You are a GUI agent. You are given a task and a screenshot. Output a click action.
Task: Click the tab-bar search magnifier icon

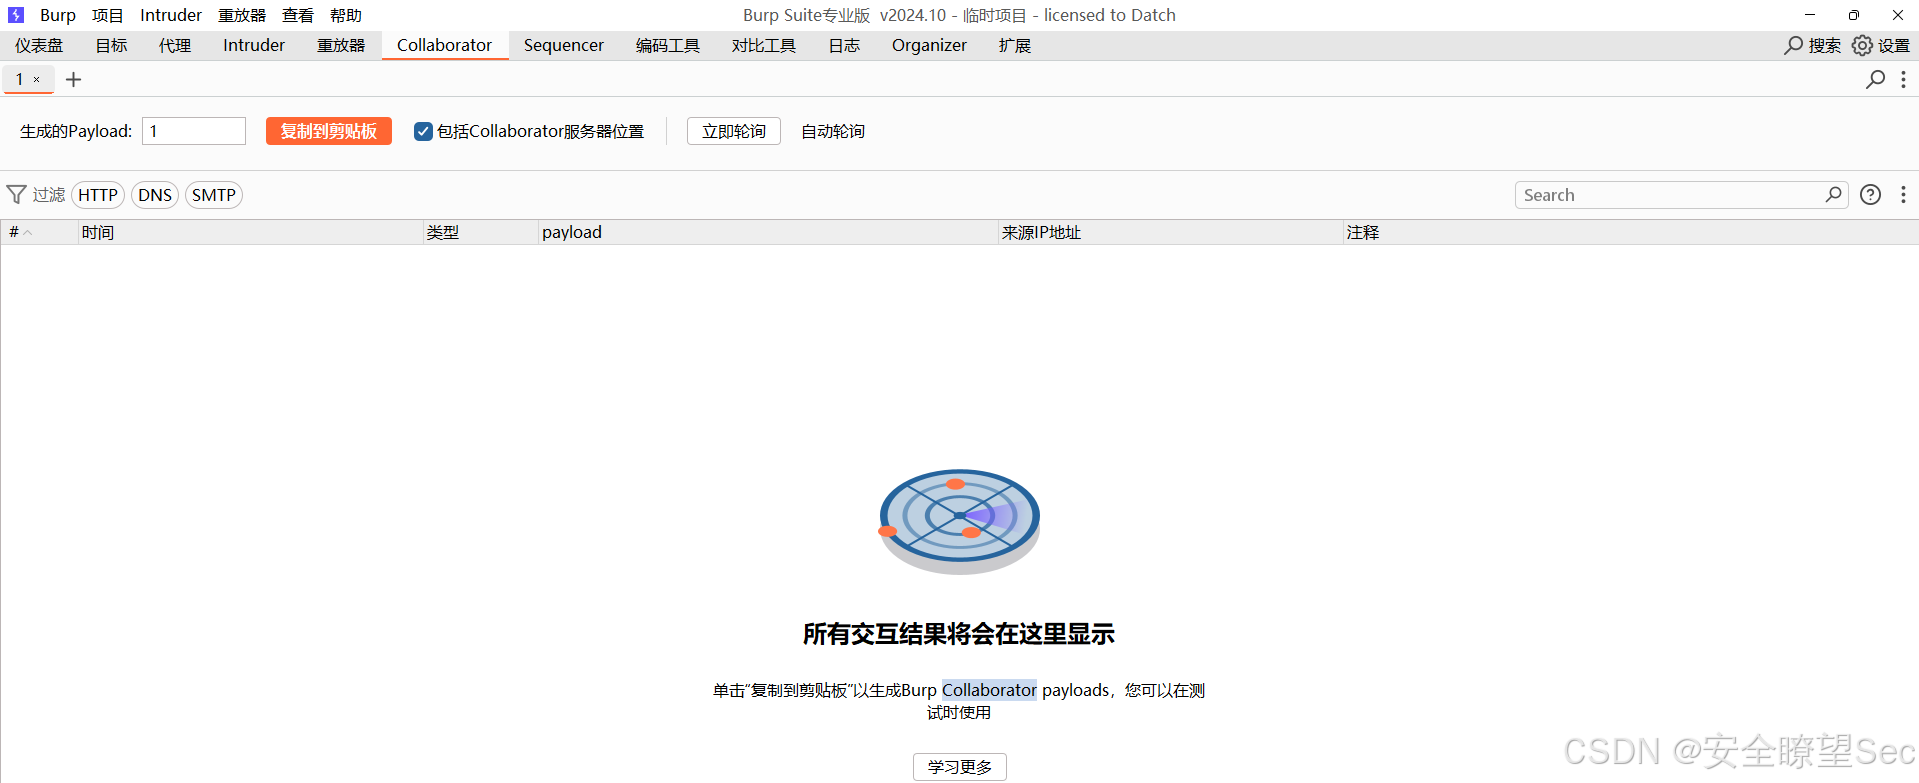[1875, 79]
